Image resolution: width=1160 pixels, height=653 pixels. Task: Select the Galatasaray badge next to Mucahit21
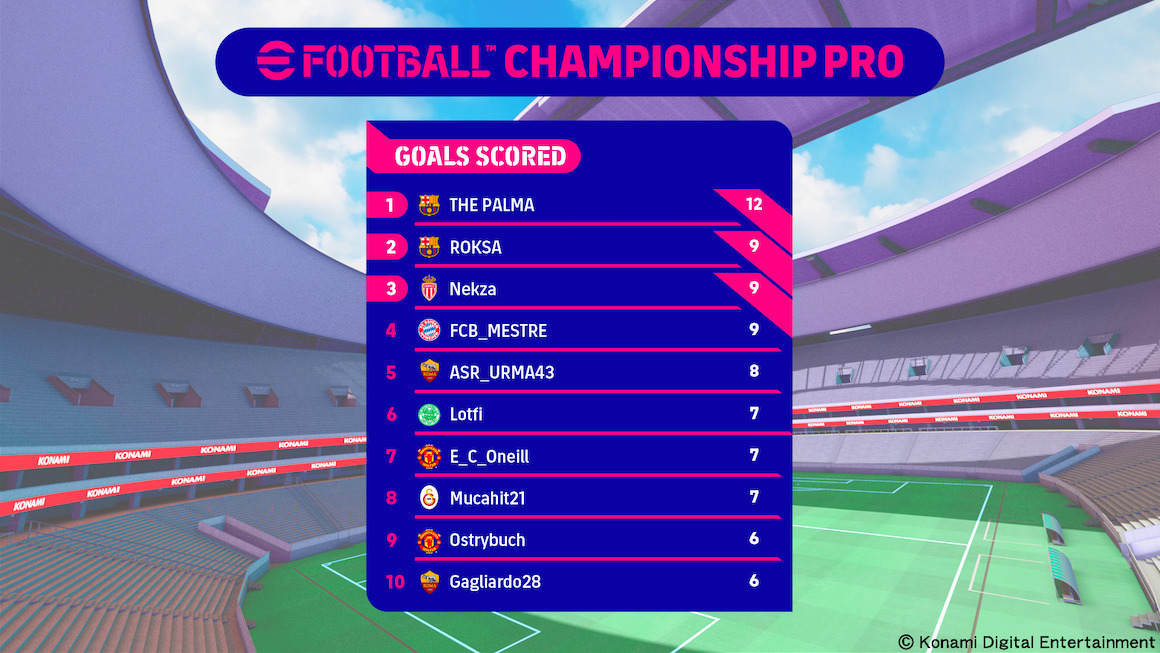[428, 498]
